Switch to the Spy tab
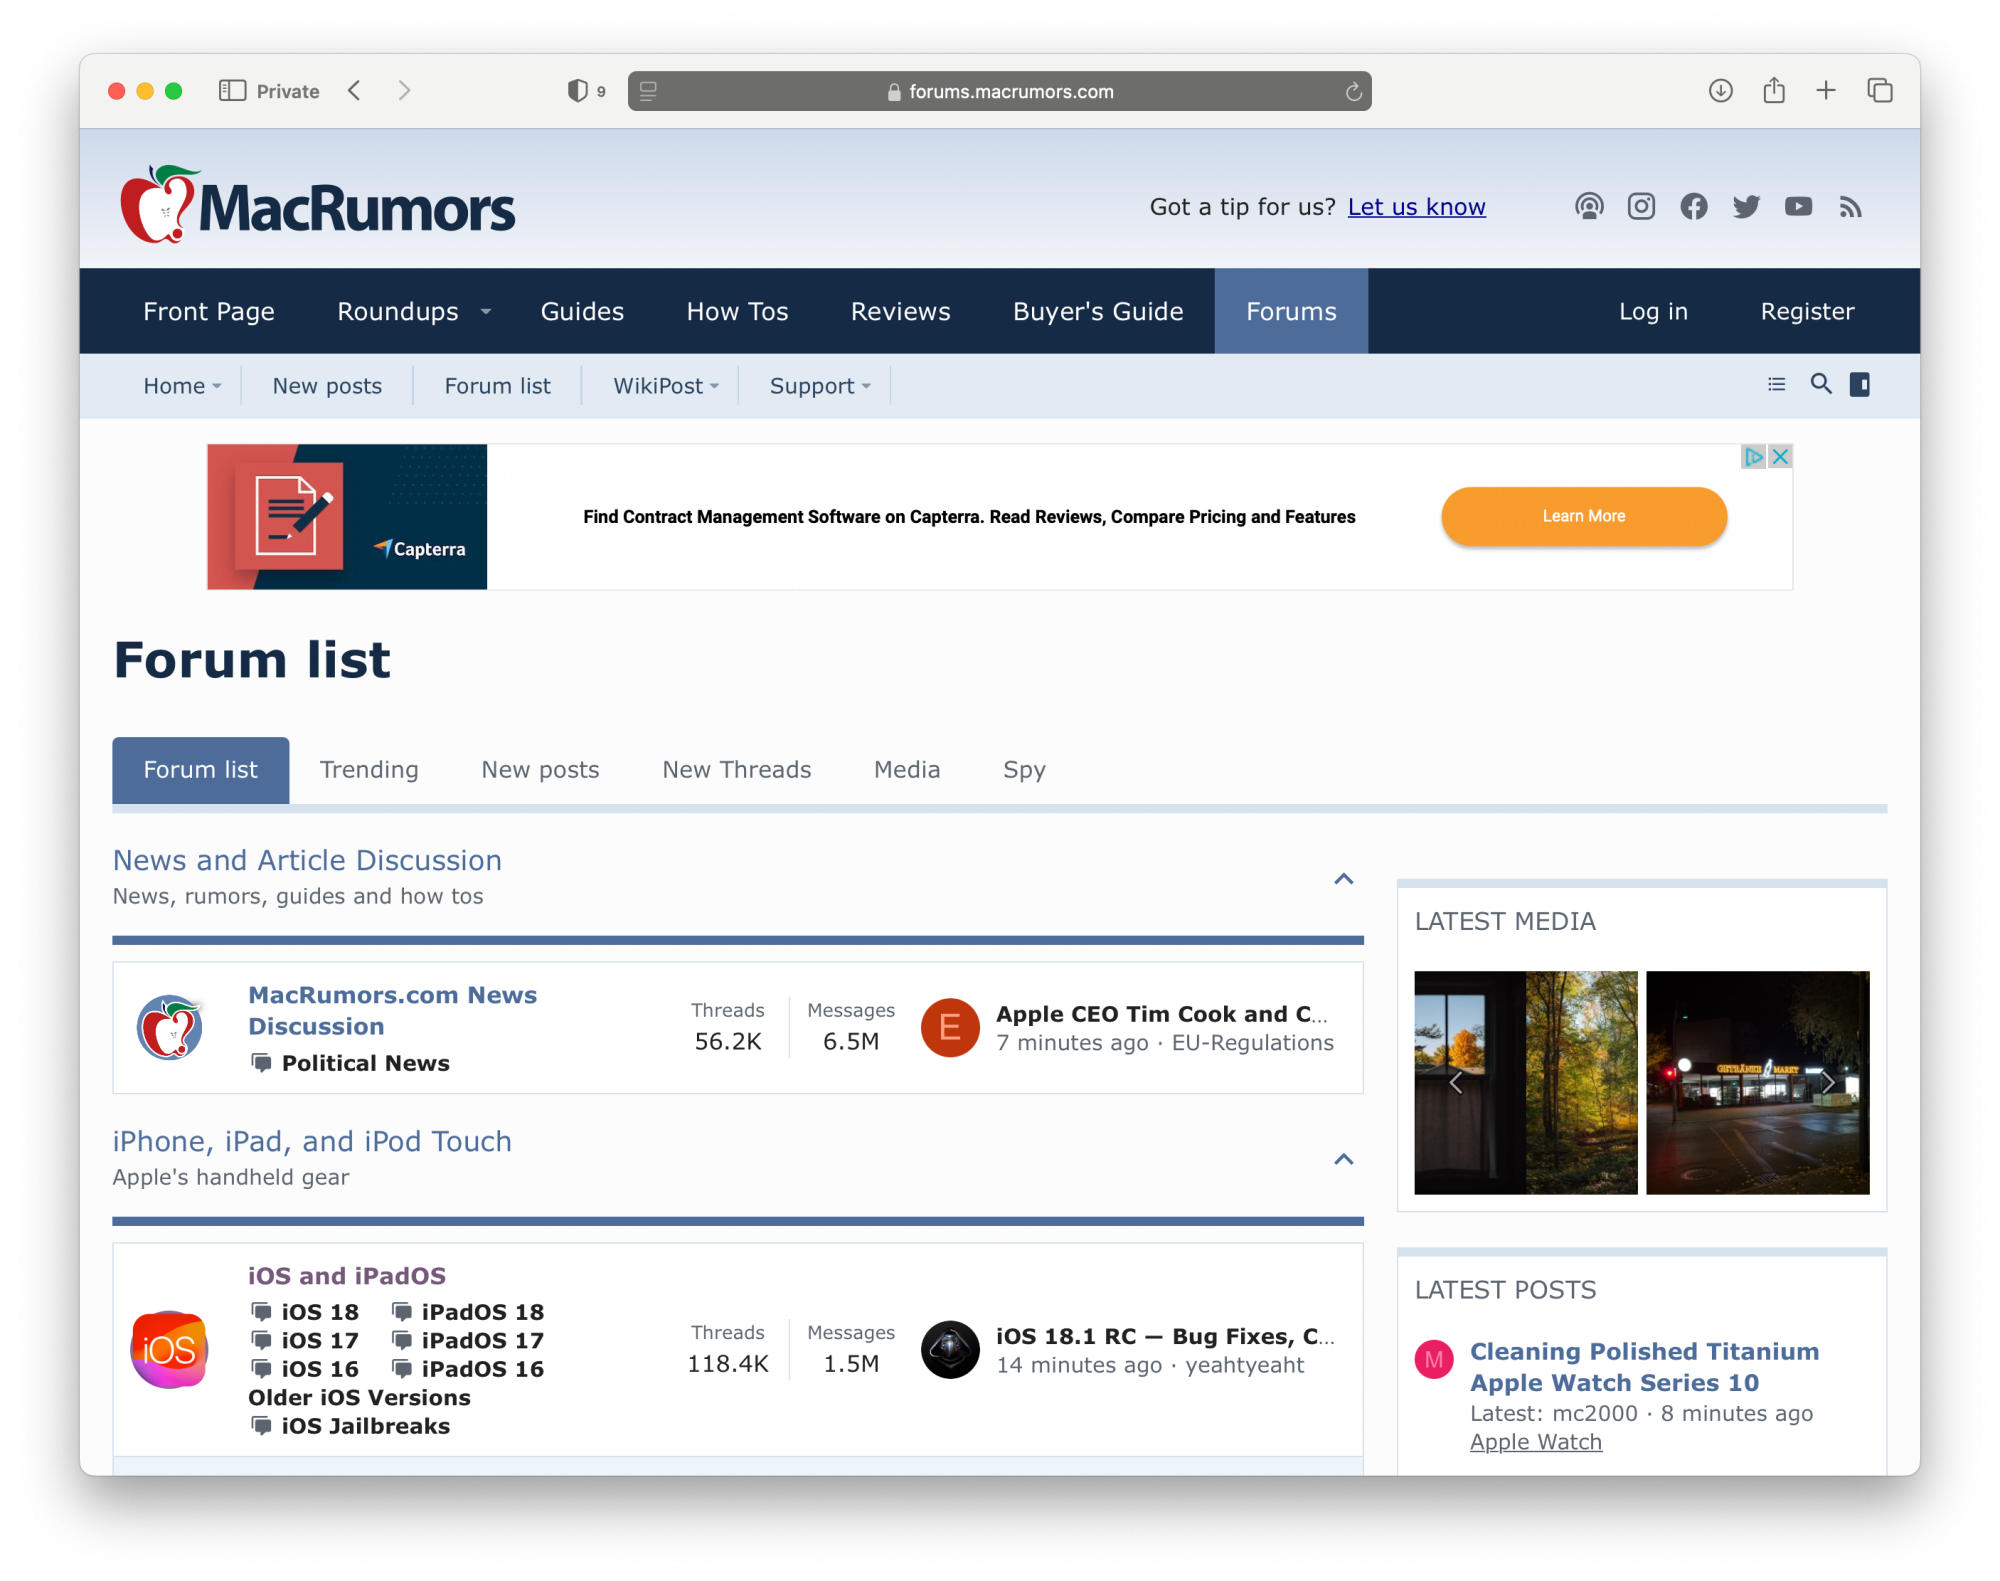The image size is (2000, 1581). pyautogui.click(x=1024, y=769)
